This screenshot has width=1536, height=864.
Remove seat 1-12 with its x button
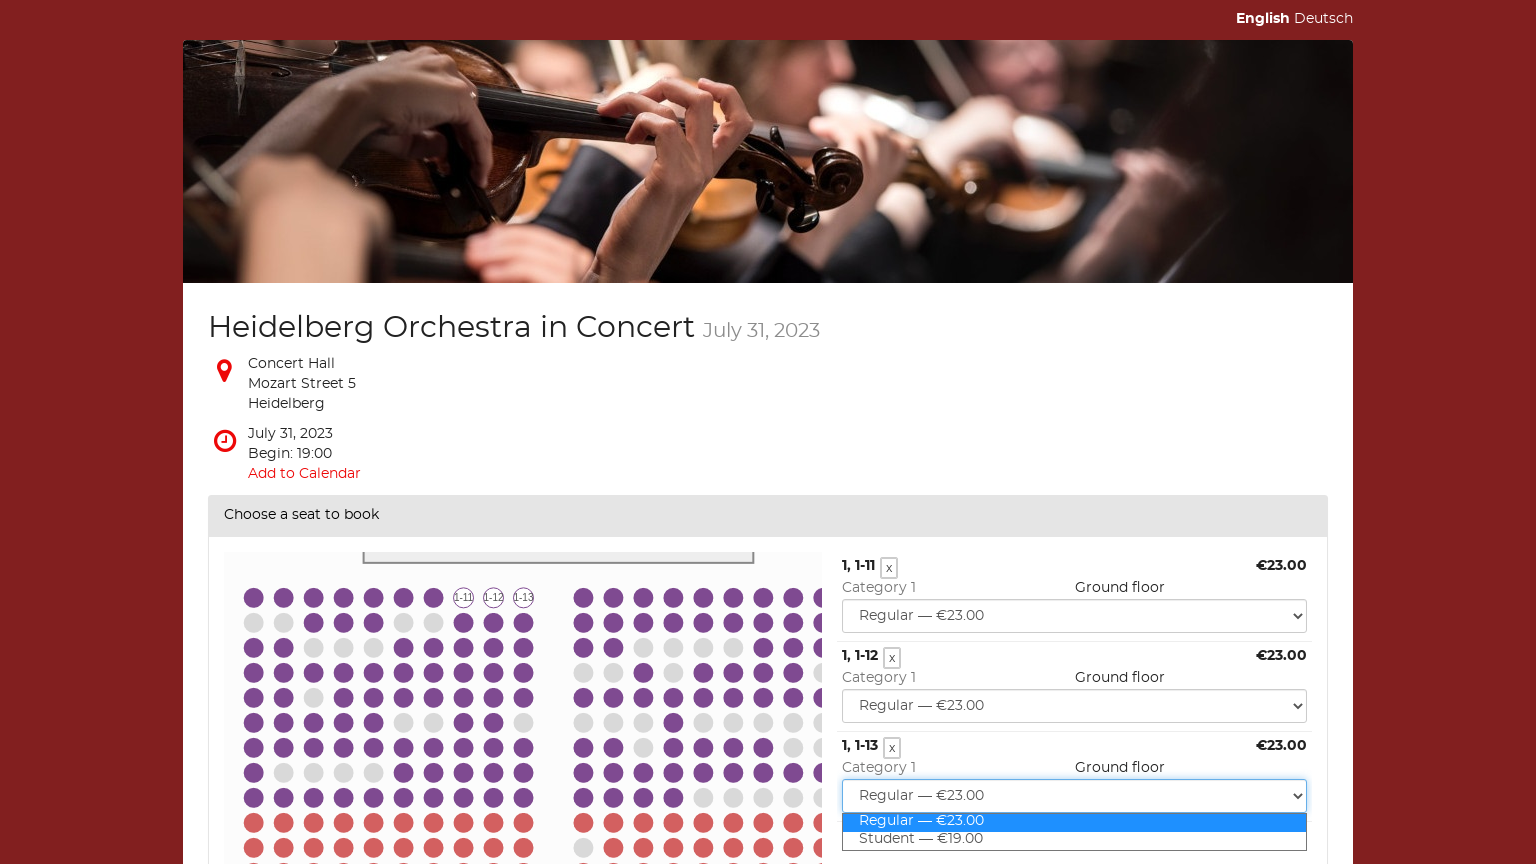(892, 658)
